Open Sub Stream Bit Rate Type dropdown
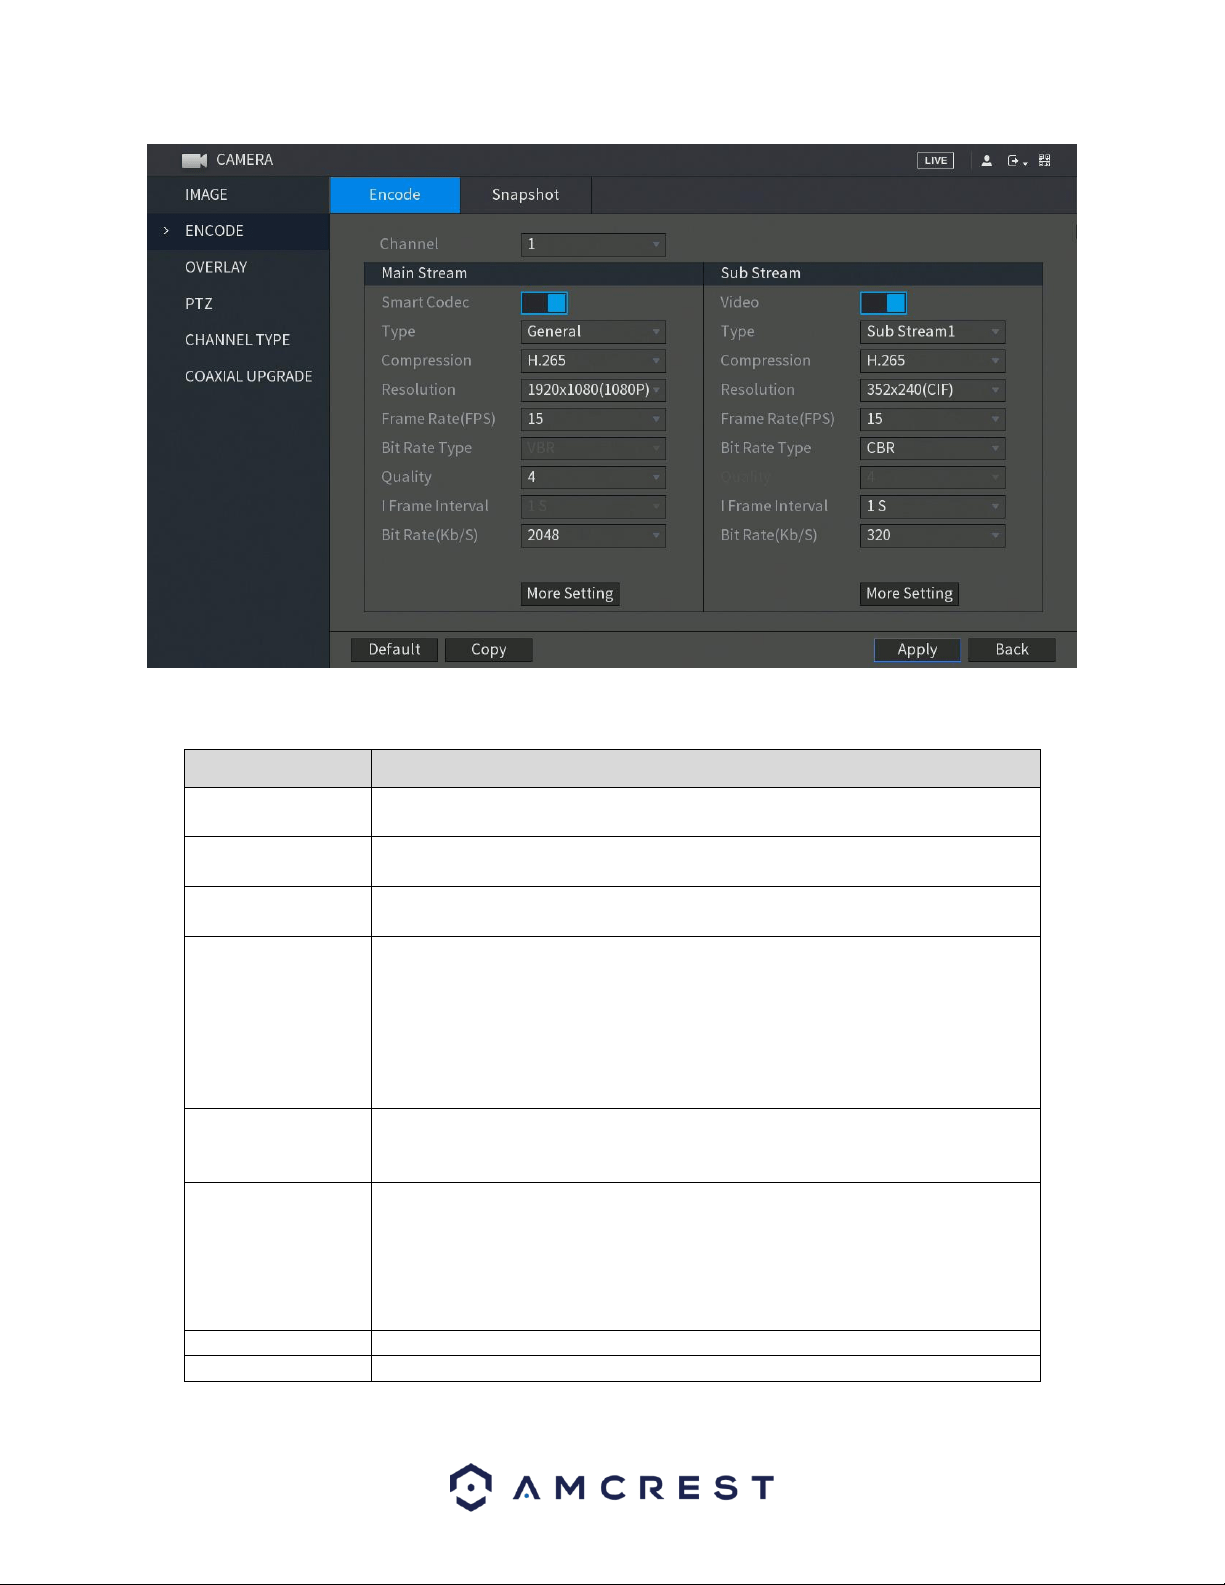Screen dimensions: 1225x1585 (x=932, y=448)
